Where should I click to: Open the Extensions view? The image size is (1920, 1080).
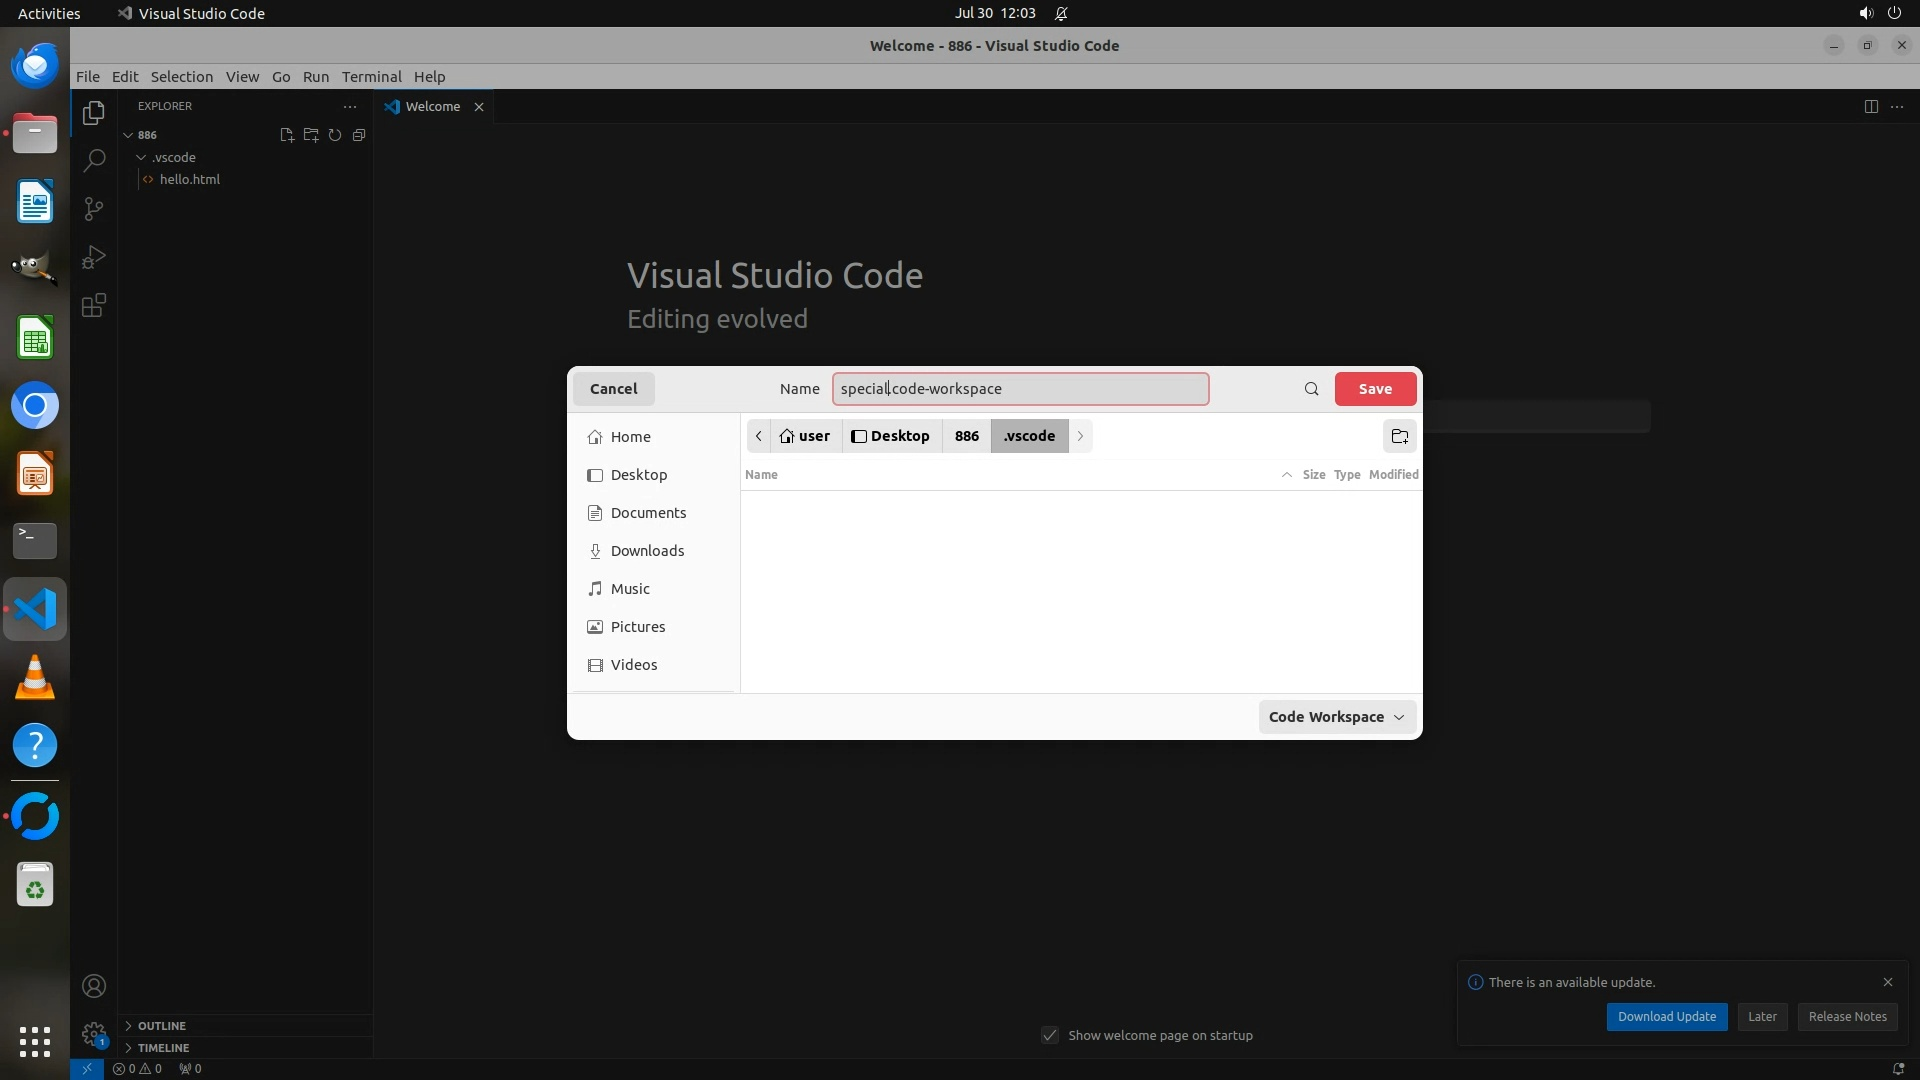point(94,305)
